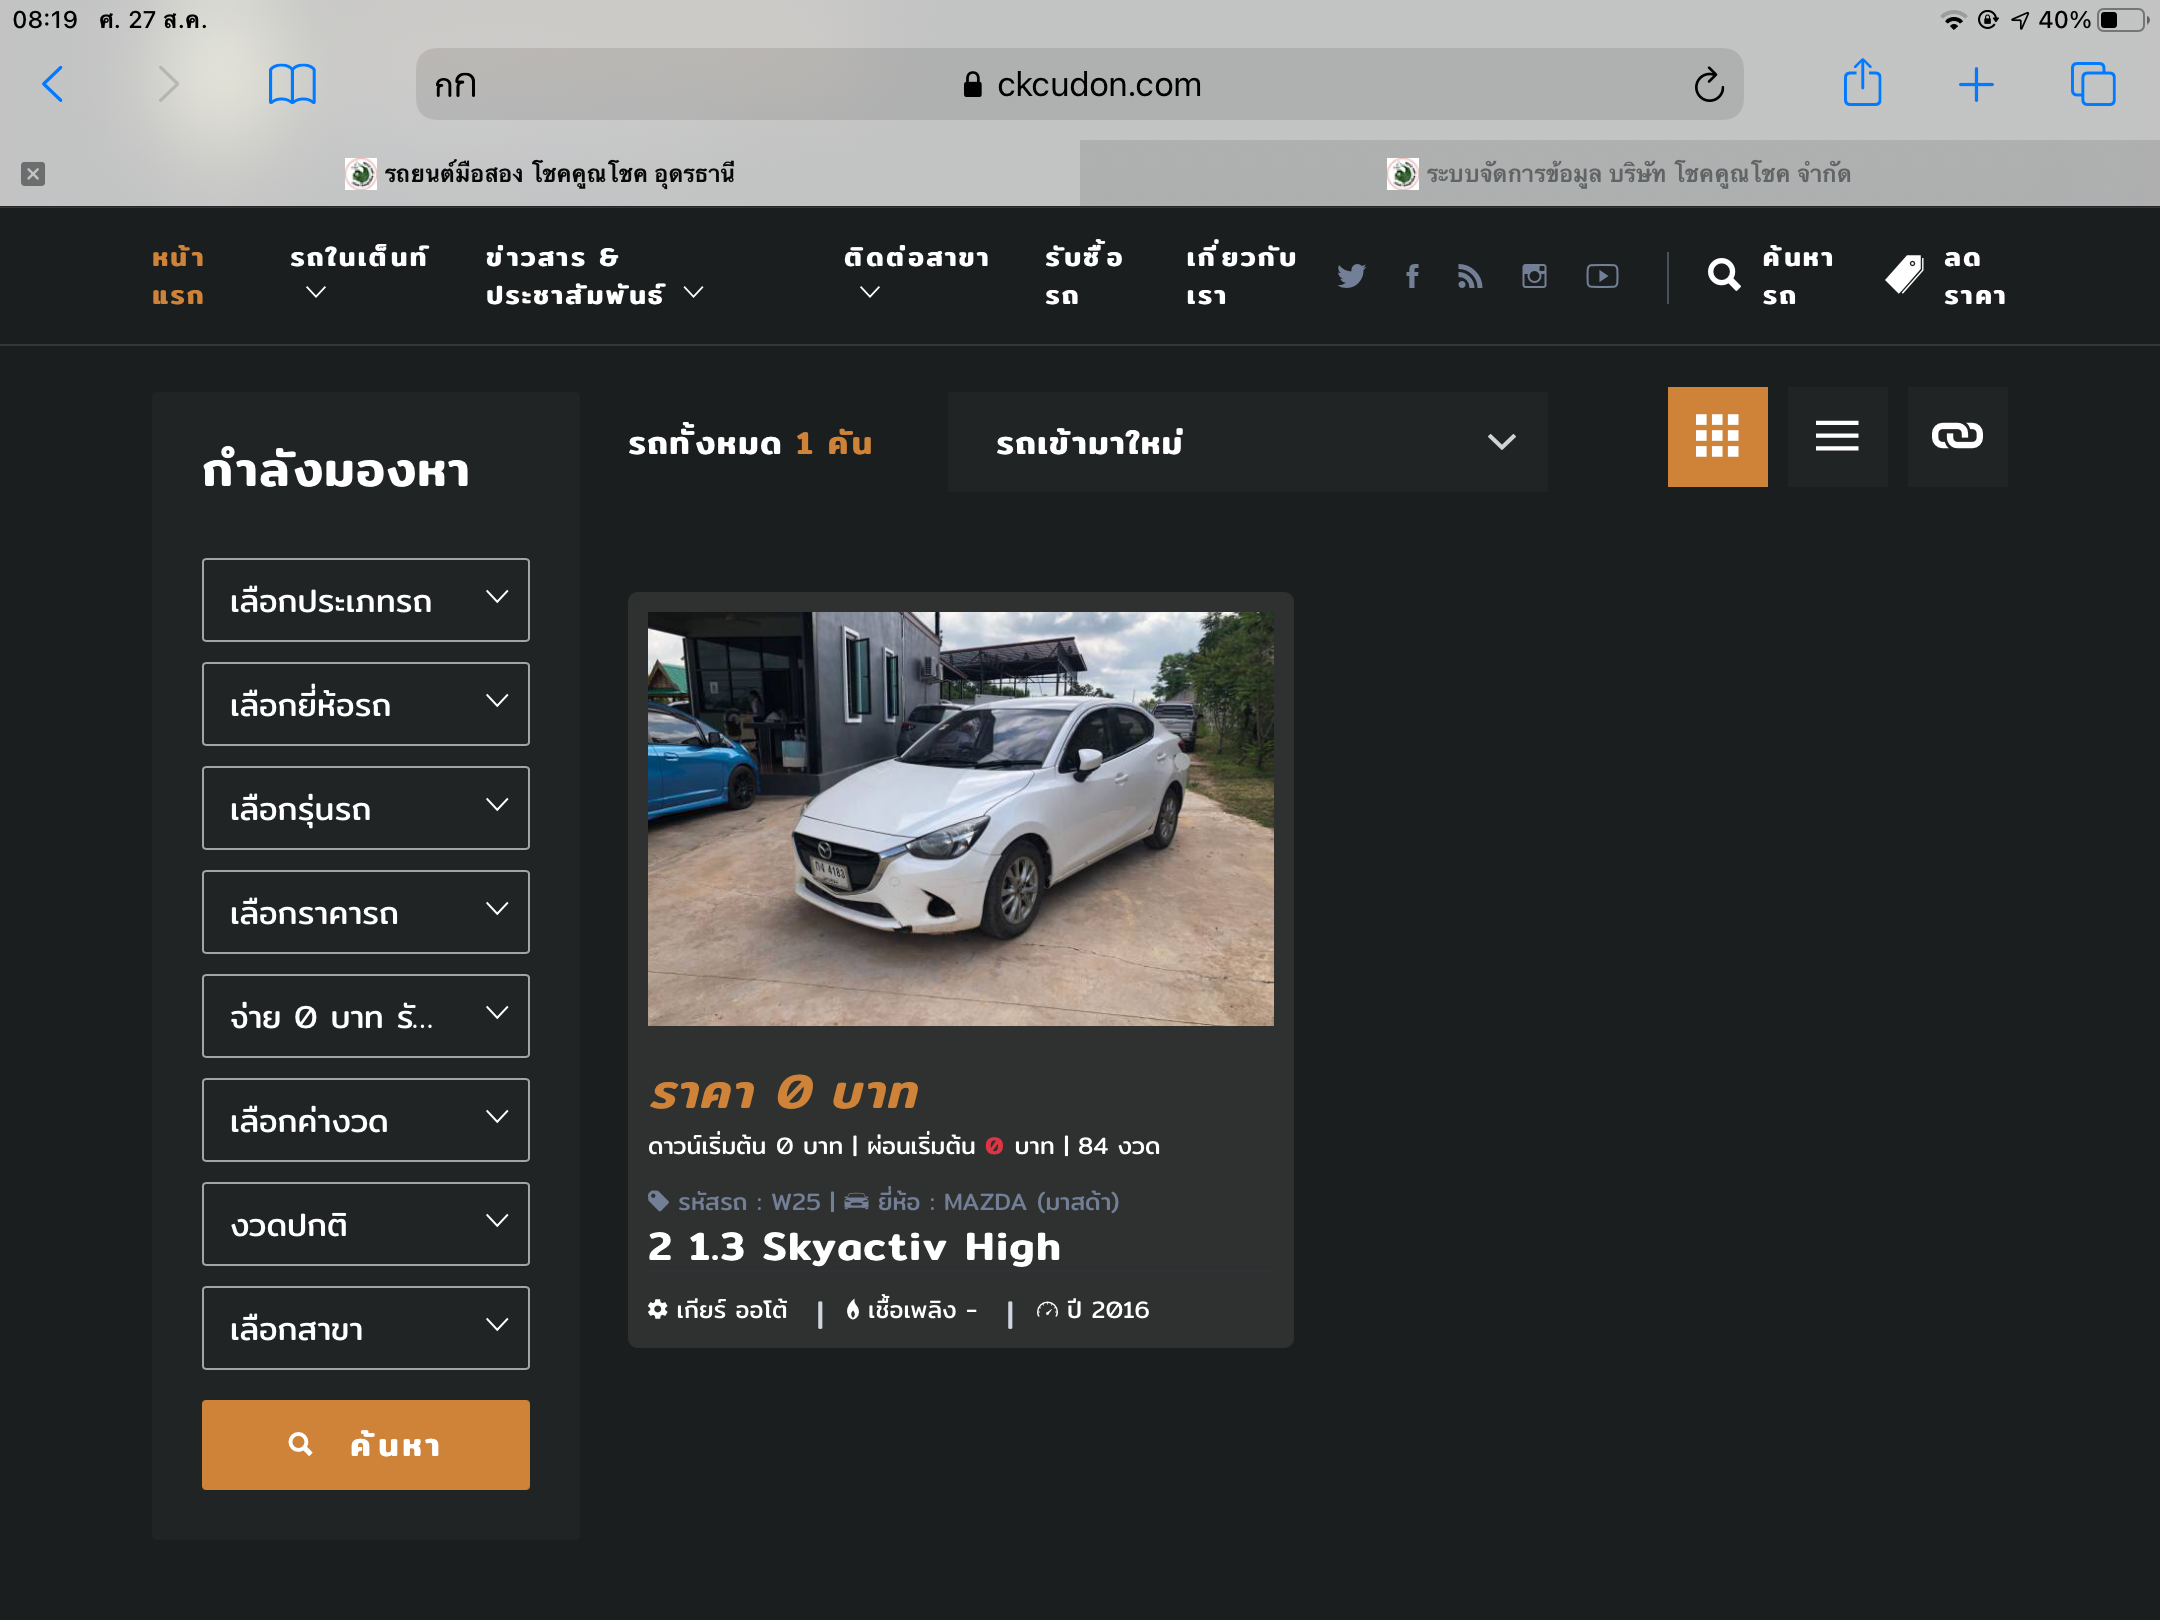Screen dimensions: 2160x1620
Task: Click the Twitter icon in header
Action: pyautogui.click(x=1351, y=276)
